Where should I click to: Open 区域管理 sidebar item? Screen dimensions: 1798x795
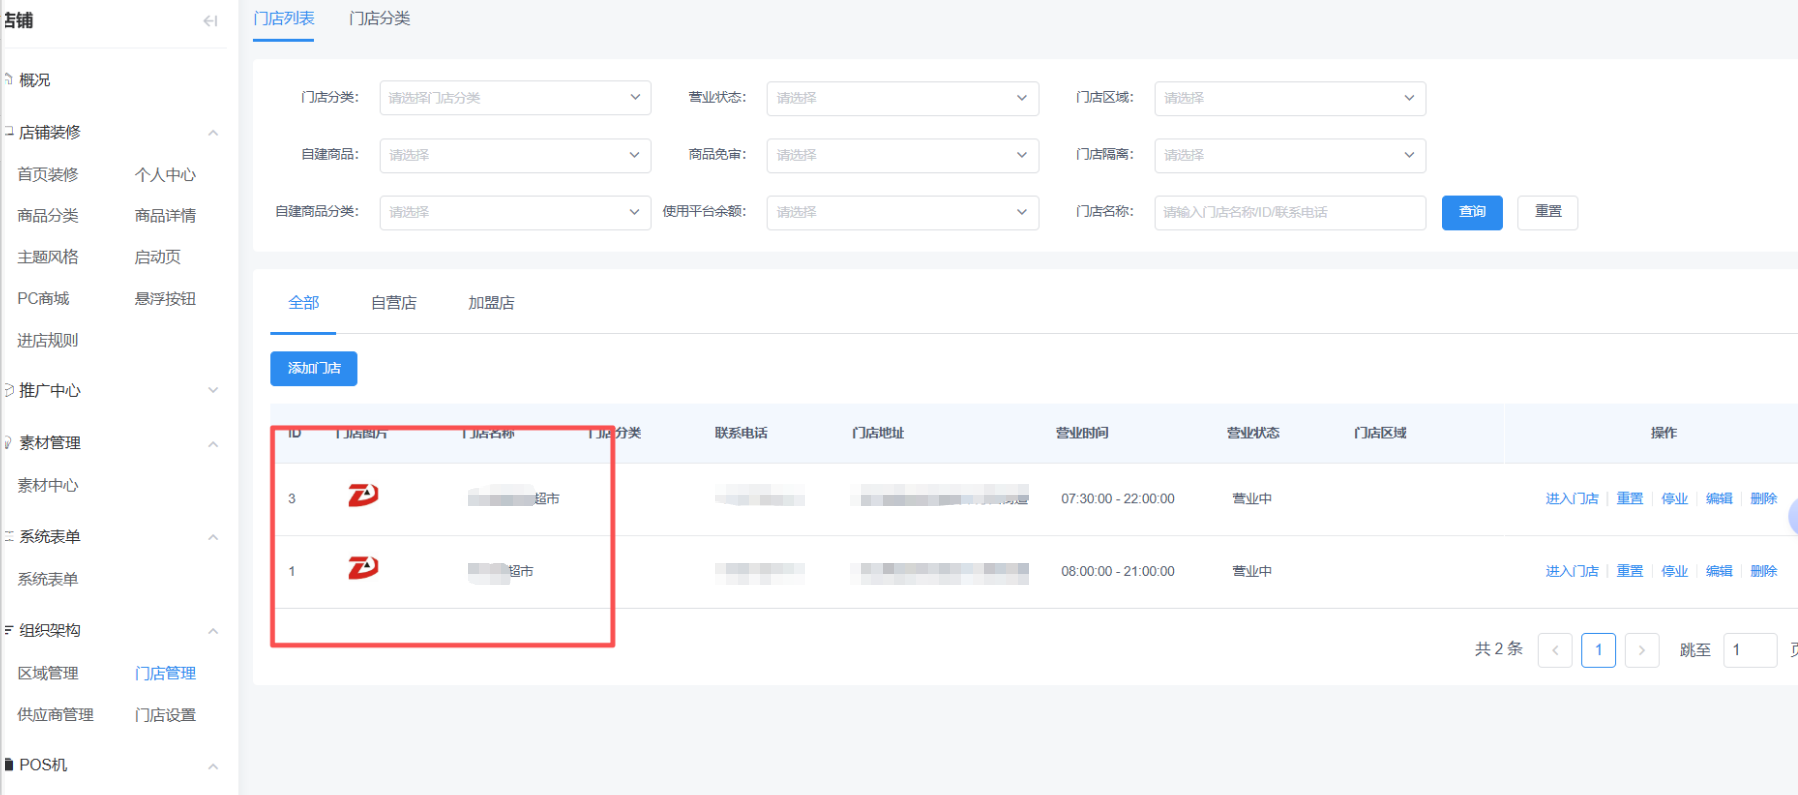(x=48, y=674)
